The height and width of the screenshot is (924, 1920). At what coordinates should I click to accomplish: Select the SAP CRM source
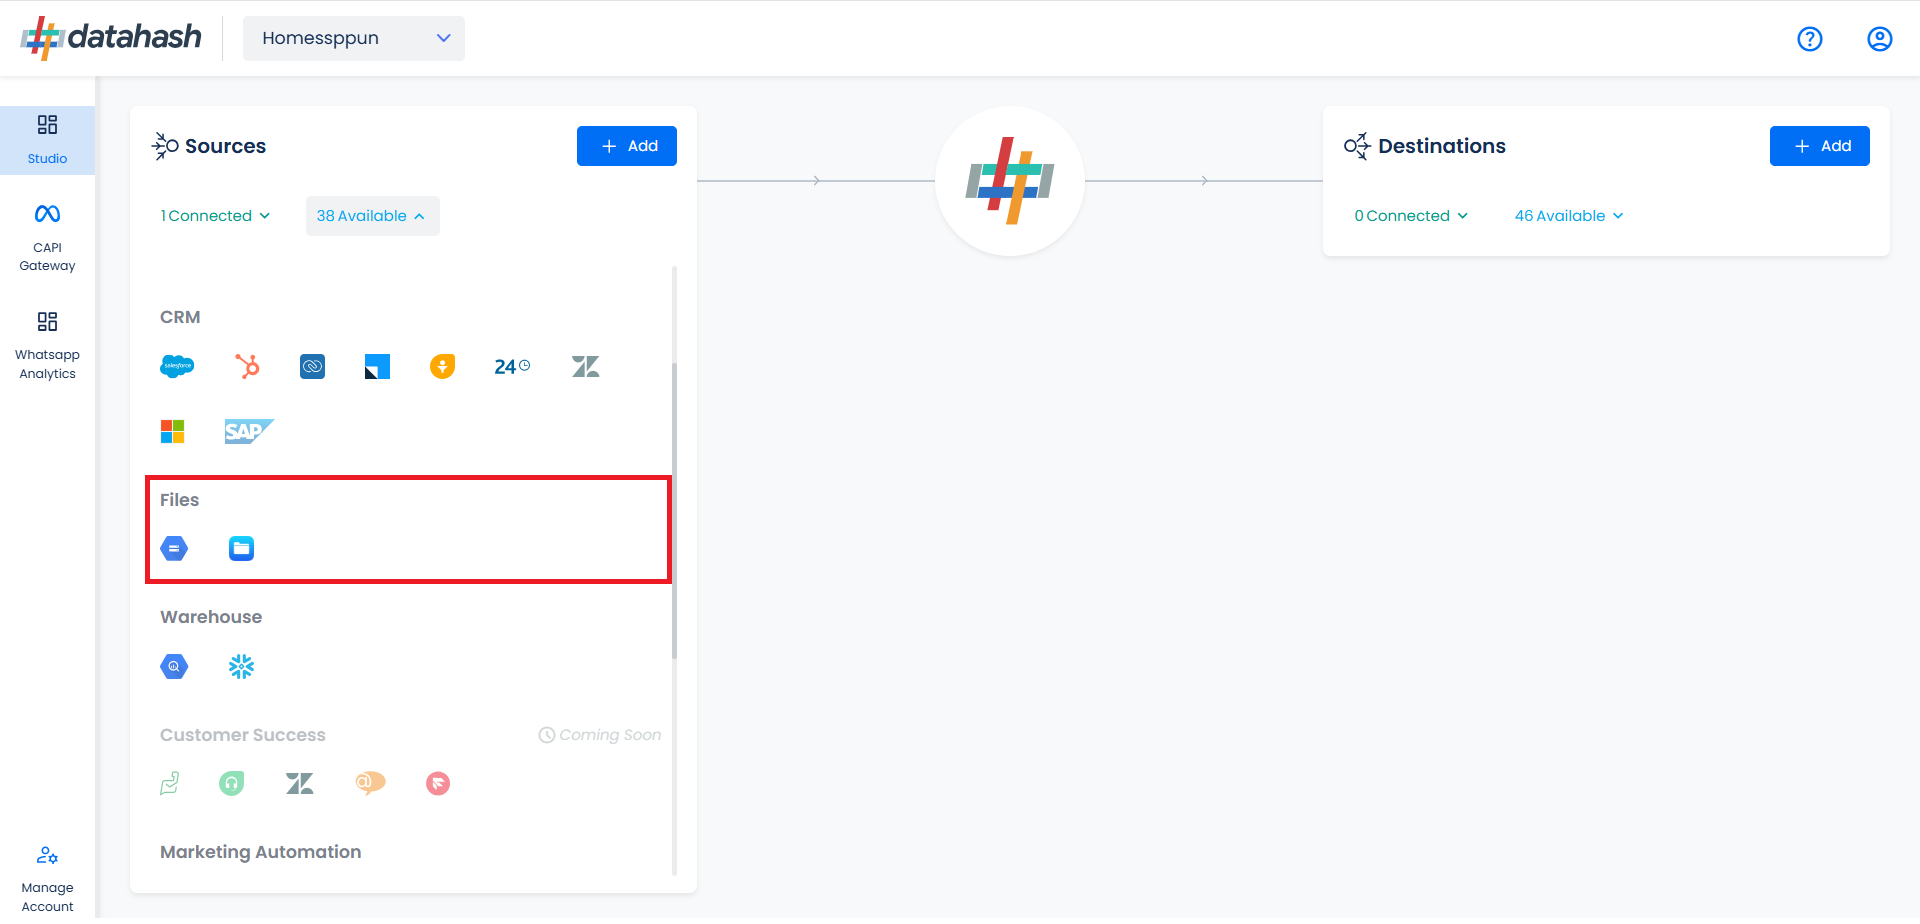(x=249, y=431)
